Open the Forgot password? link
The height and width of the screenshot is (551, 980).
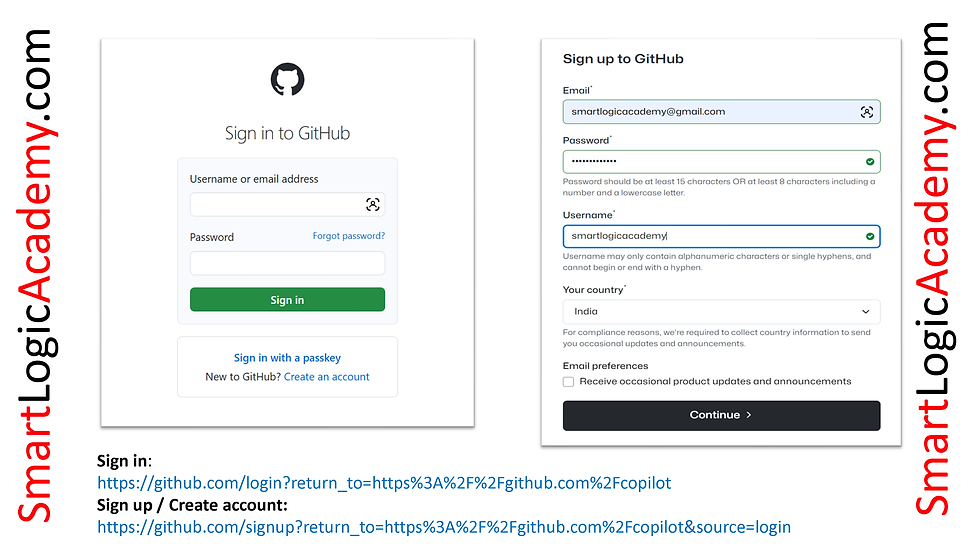click(x=349, y=236)
